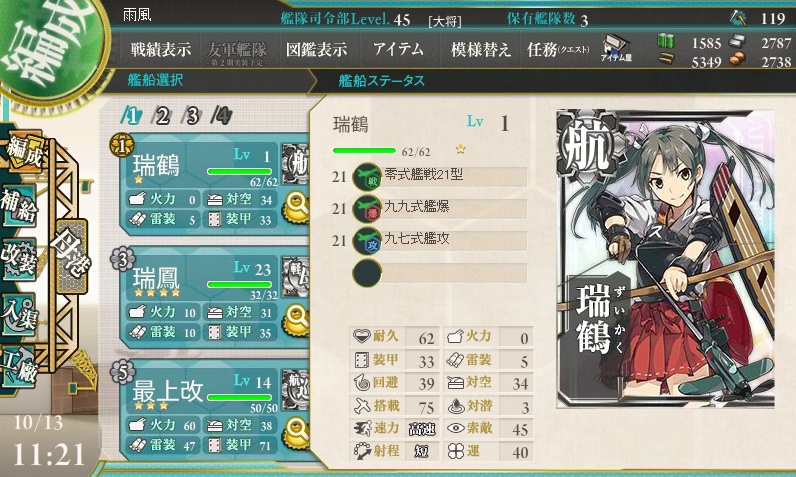The width and height of the screenshot is (796, 477).
Task: Click the magnifier icon on 瑞鳳's card
Action: point(297,320)
